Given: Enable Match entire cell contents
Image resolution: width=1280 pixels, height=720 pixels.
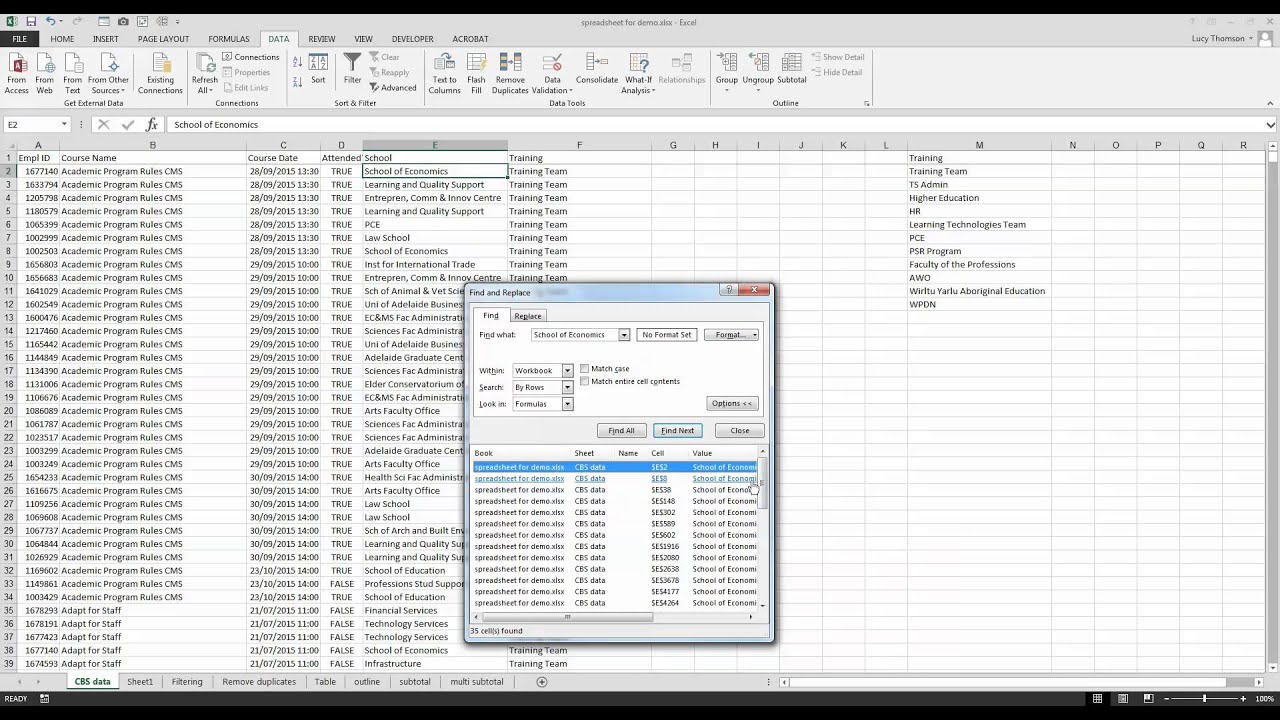Looking at the screenshot, I should point(584,381).
